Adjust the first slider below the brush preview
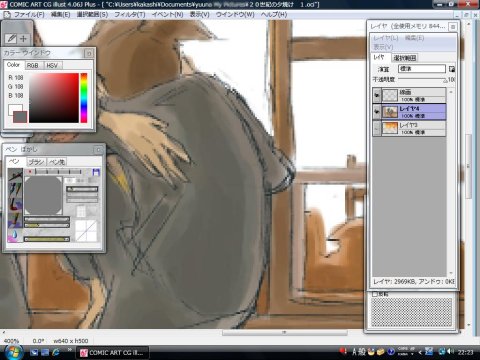 (x=47, y=219)
